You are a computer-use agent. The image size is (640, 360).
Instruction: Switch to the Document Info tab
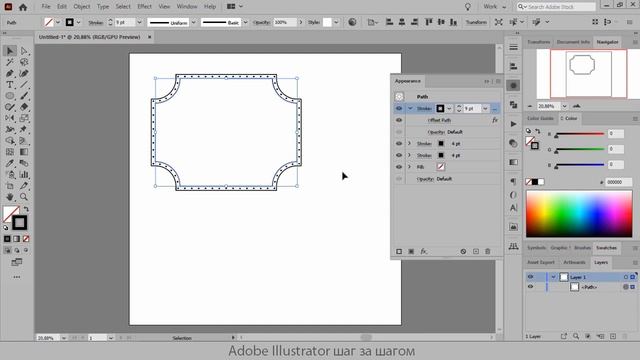(x=573, y=42)
